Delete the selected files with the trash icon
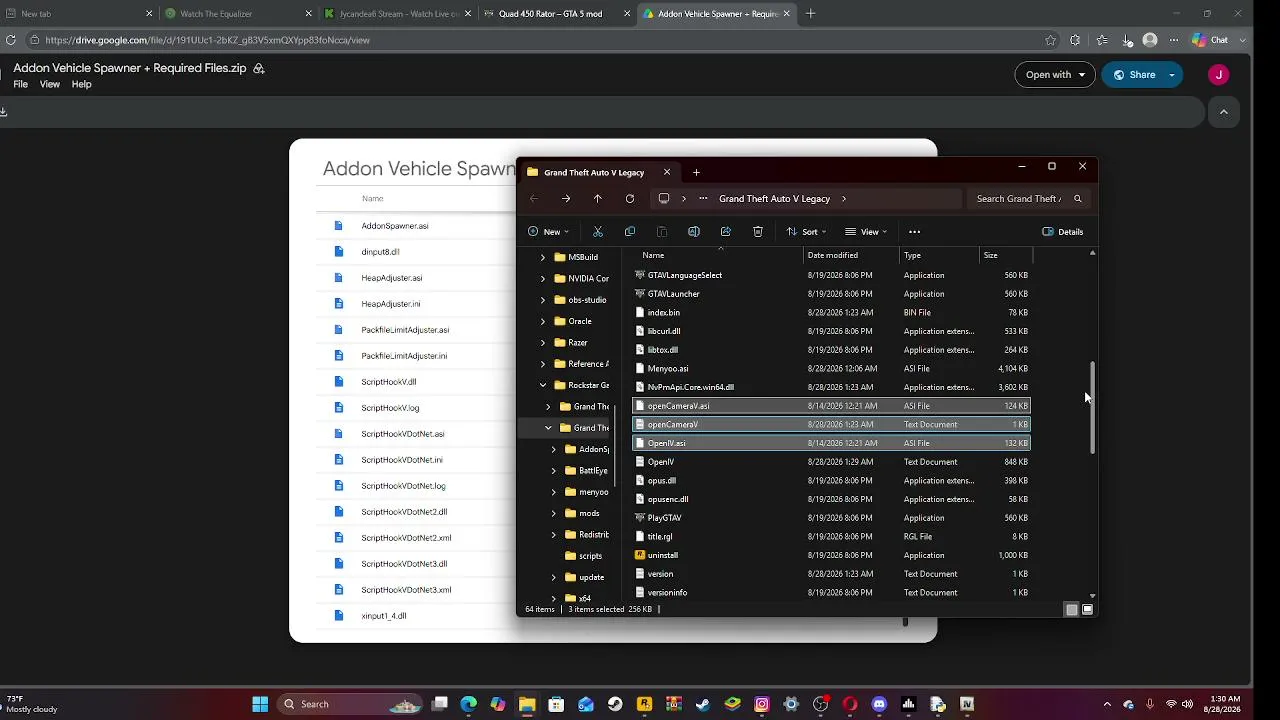The height and width of the screenshot is (720, 1280). (x=758, y=231)
